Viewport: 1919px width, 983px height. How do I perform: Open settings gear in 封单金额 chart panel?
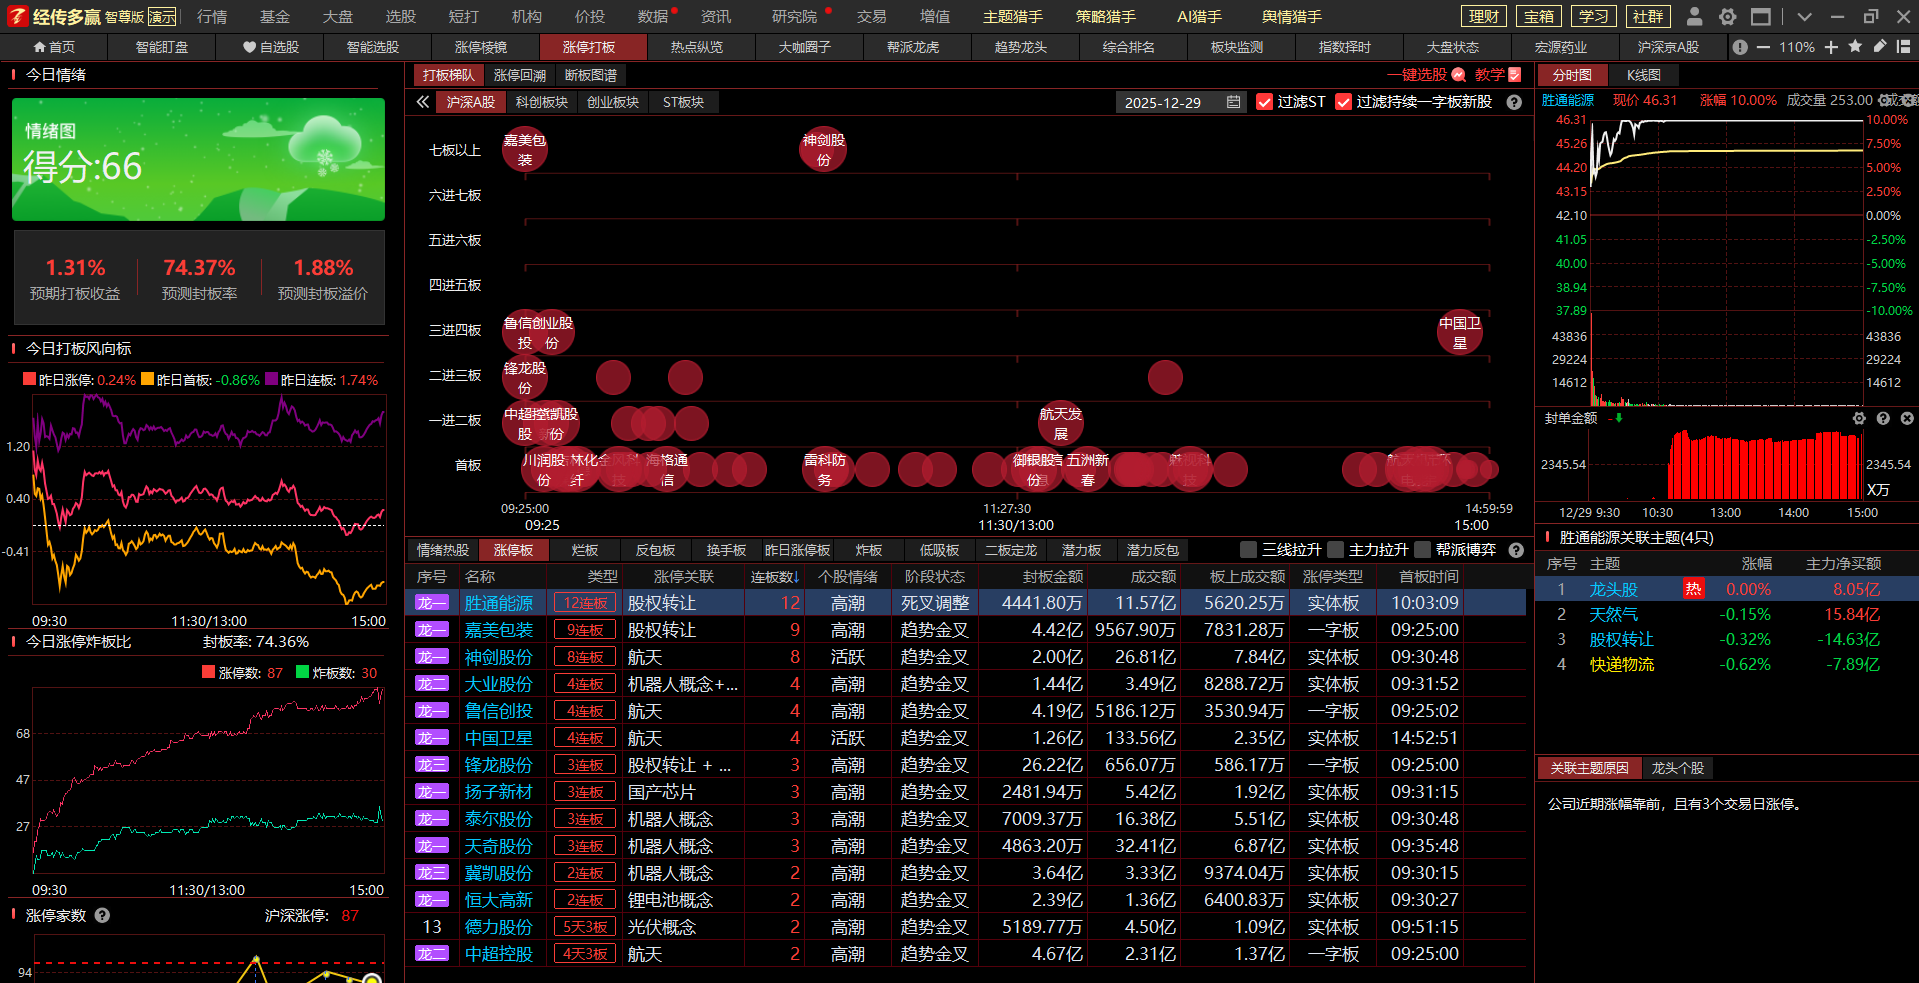pyautogui.click(x=1859, y=418)
